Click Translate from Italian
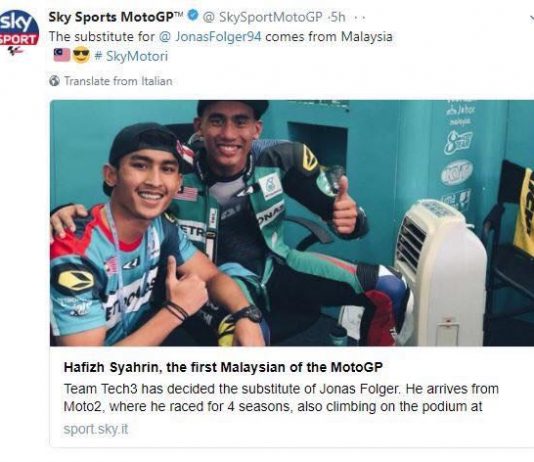This screenshot has width=534, height=462. coord(118,81)
